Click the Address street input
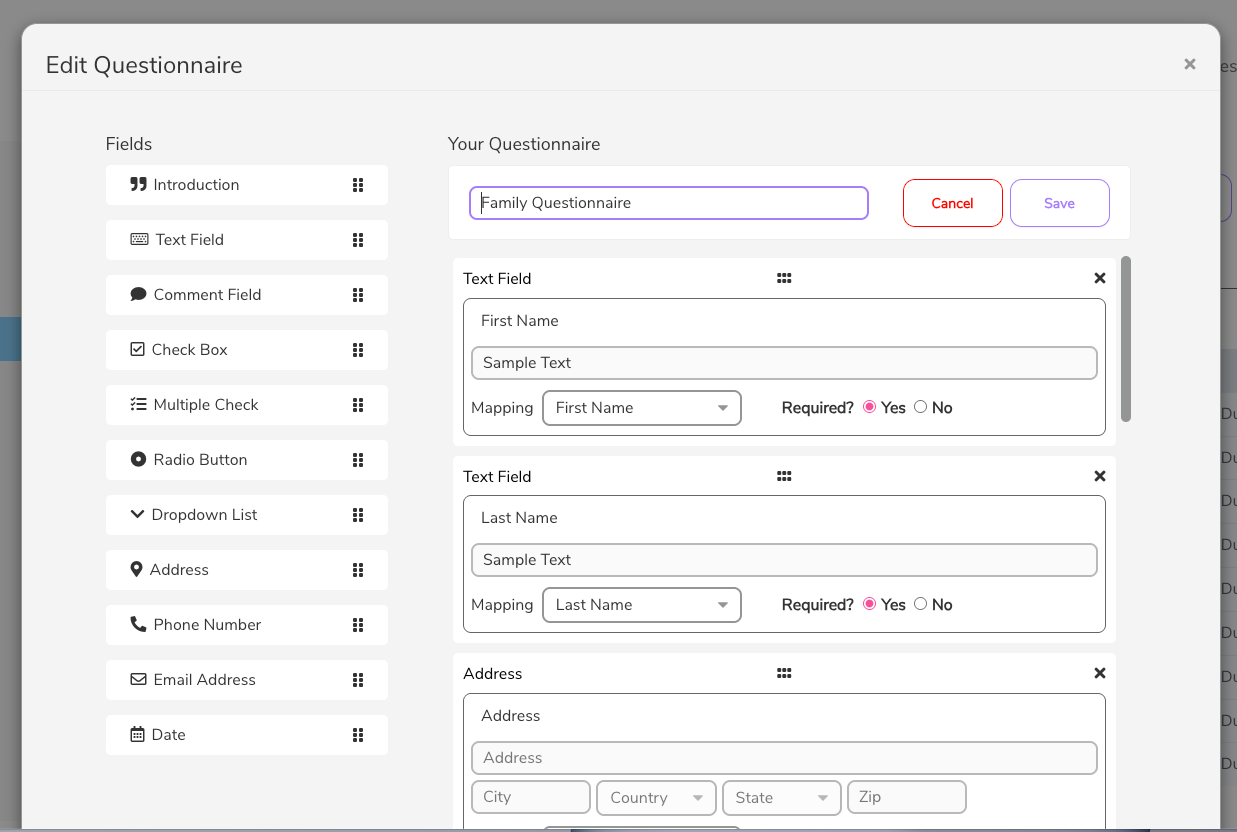The width and height of the screenshot is (1237, 832). (784, 758)
